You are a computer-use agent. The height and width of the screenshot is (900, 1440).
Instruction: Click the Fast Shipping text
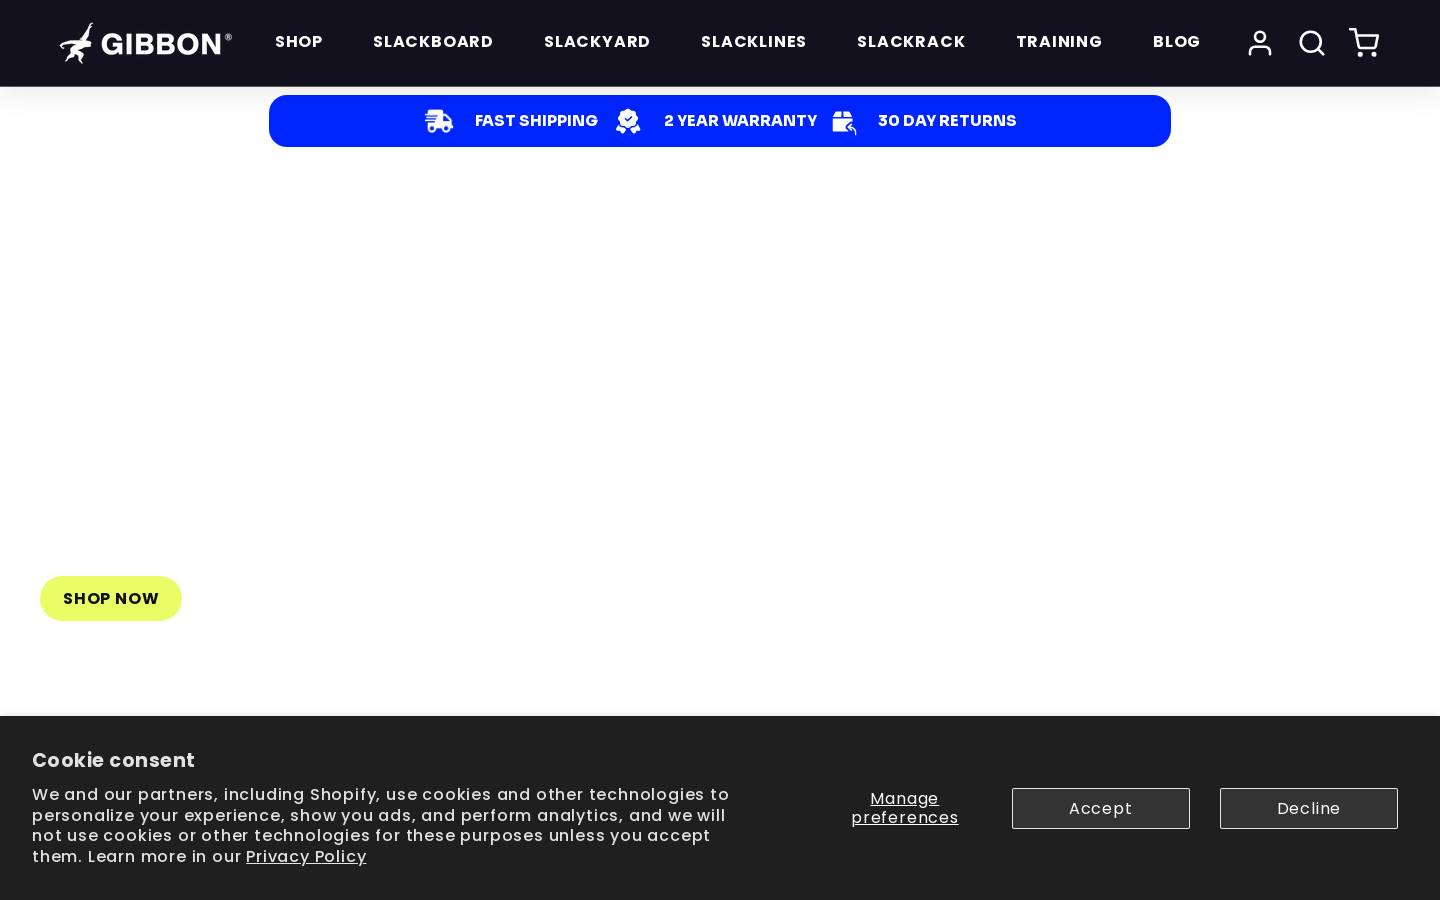(536, 121)
